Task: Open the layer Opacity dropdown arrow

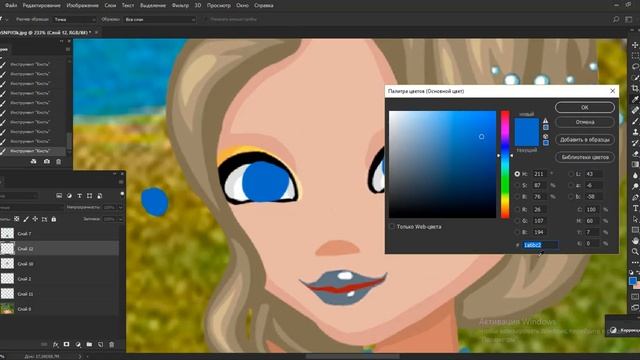Action: point(120,207)
